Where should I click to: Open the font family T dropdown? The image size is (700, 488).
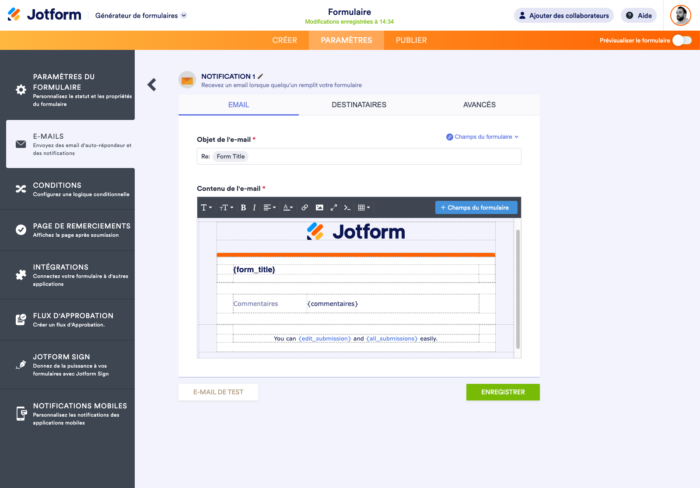point(206,208)
